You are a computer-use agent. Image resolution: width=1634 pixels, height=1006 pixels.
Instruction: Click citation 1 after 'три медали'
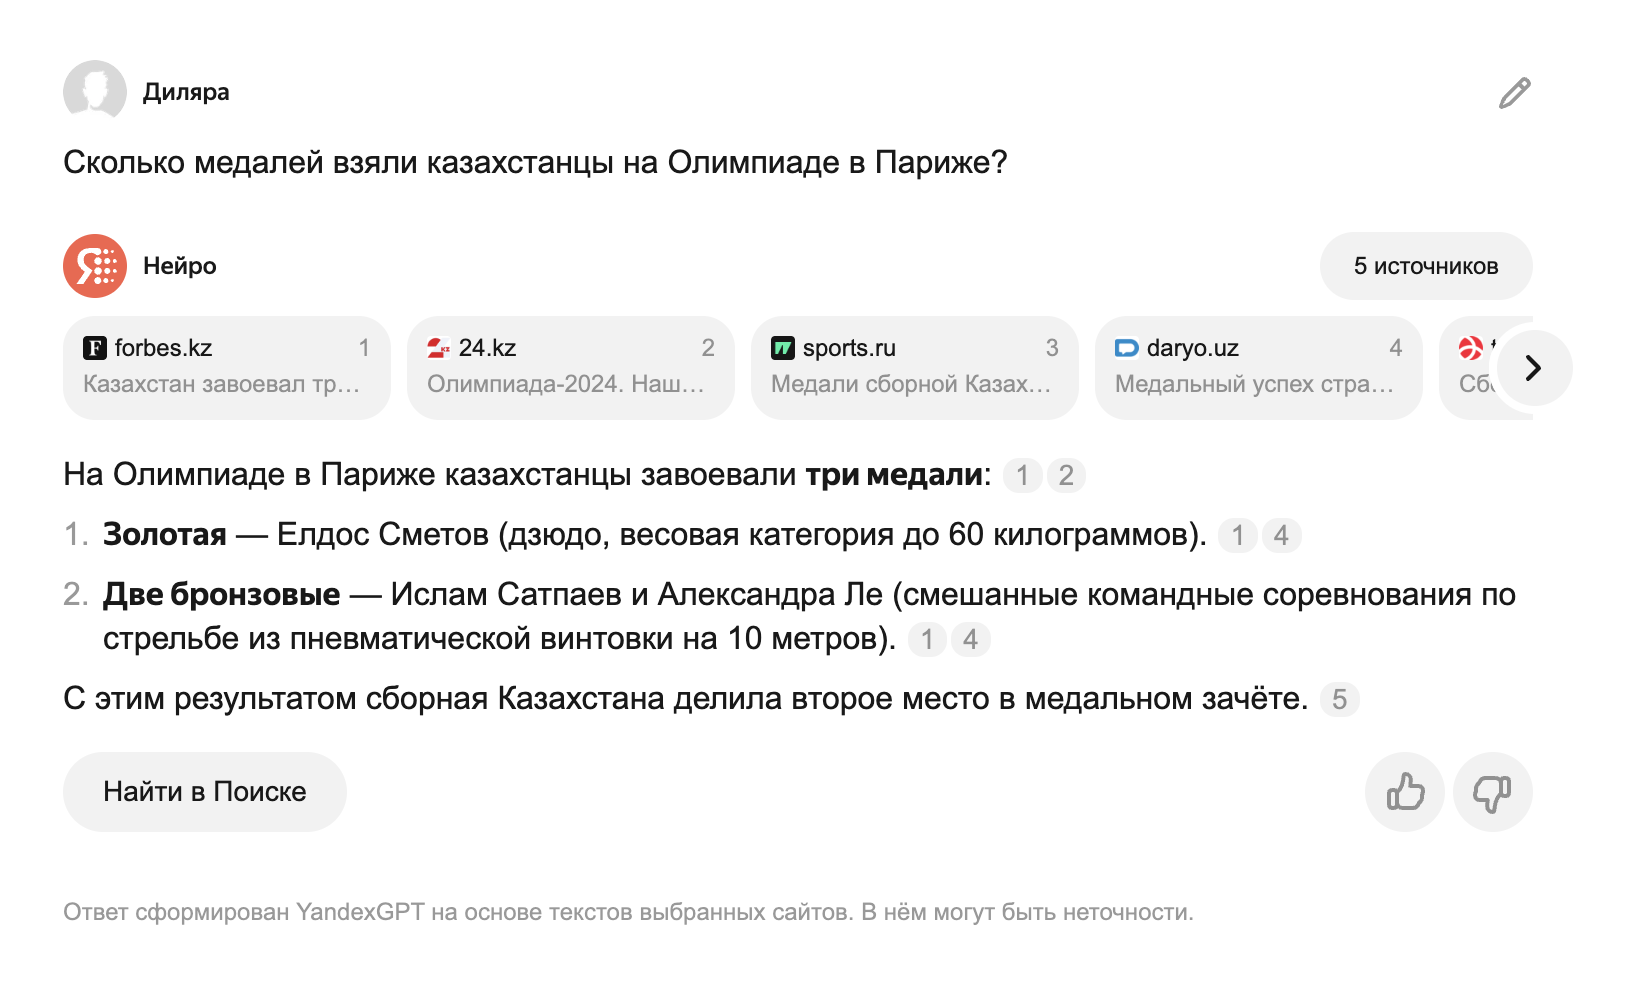(x=1022, y=475)
